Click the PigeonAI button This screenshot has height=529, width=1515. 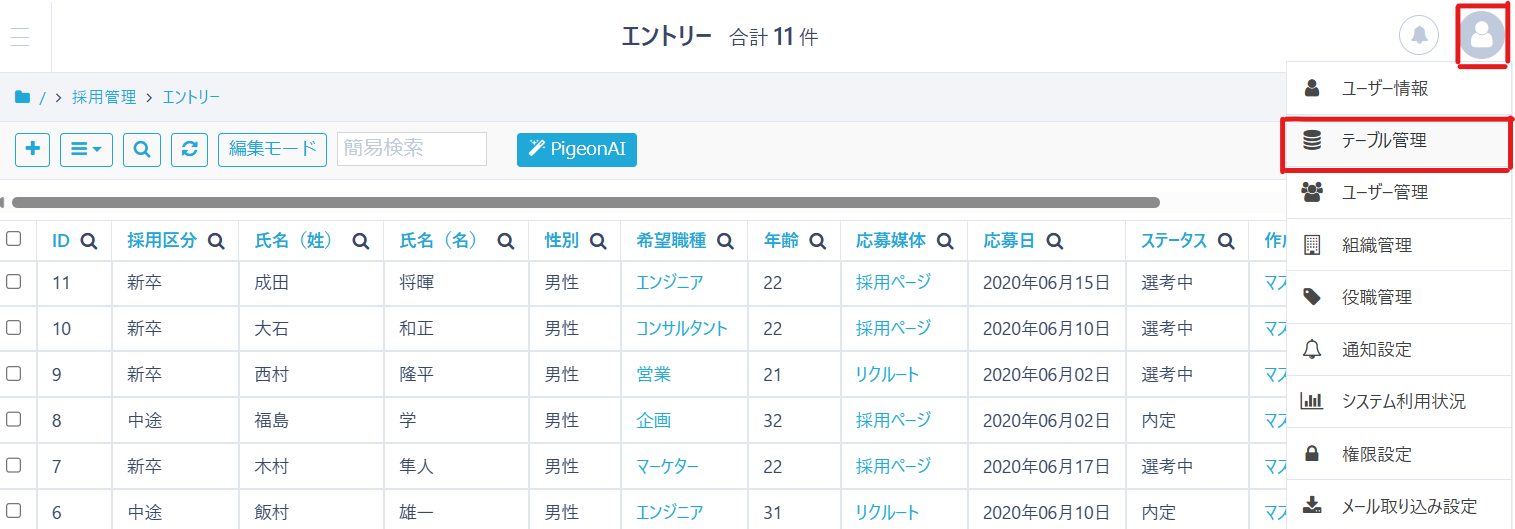coord(577,149)
